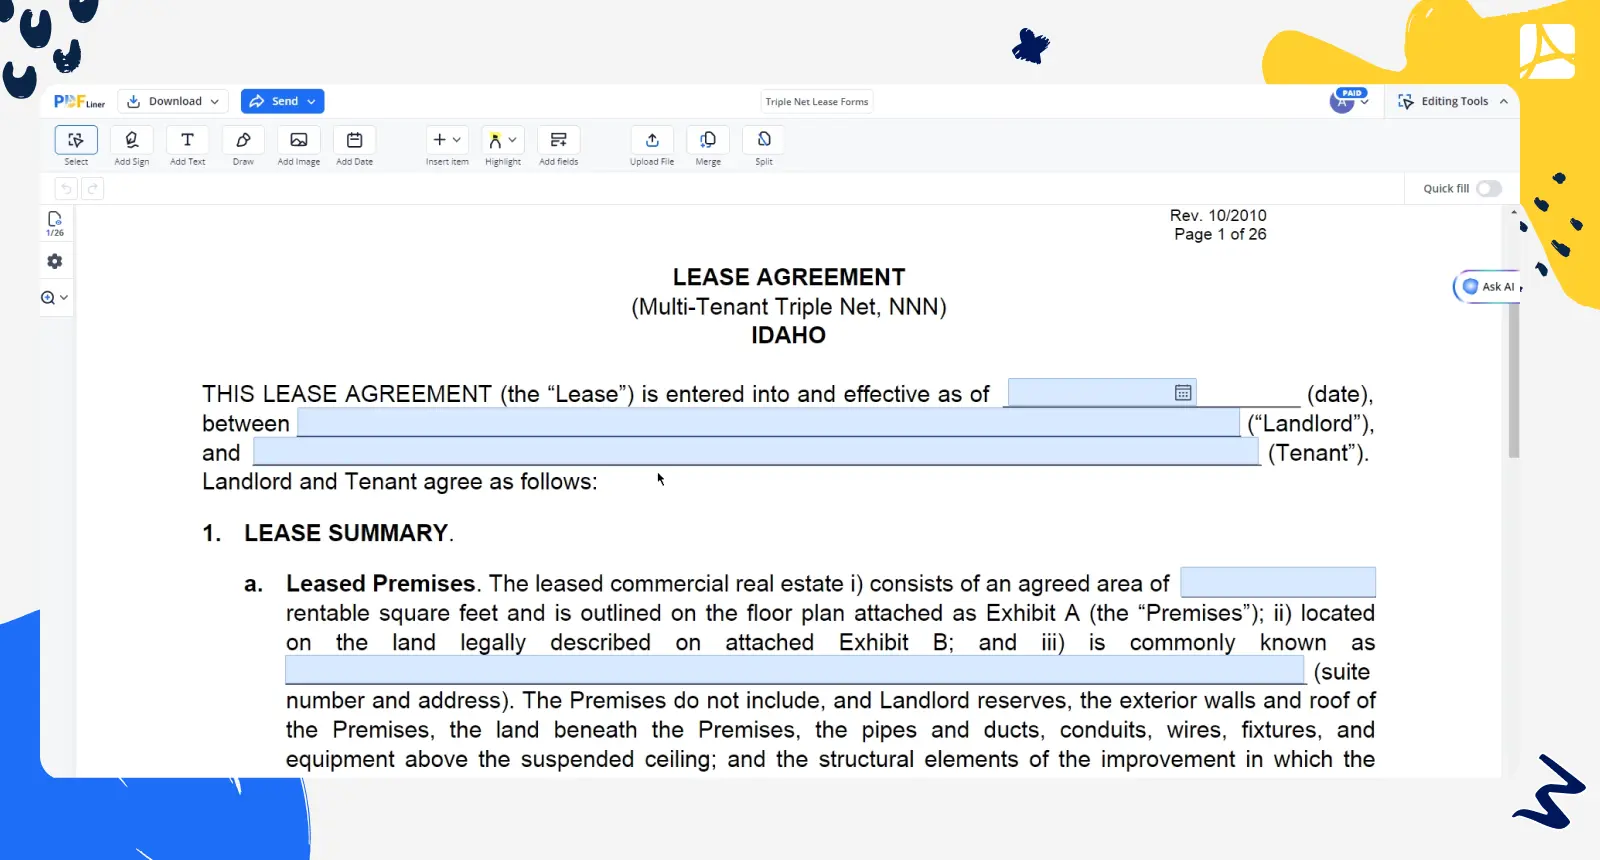This screenshot has width=1600, height=860.
Task: Click '(Multi-Tenant Triple Net, NNN)' subtitle
Action: (x=789, y=307)
